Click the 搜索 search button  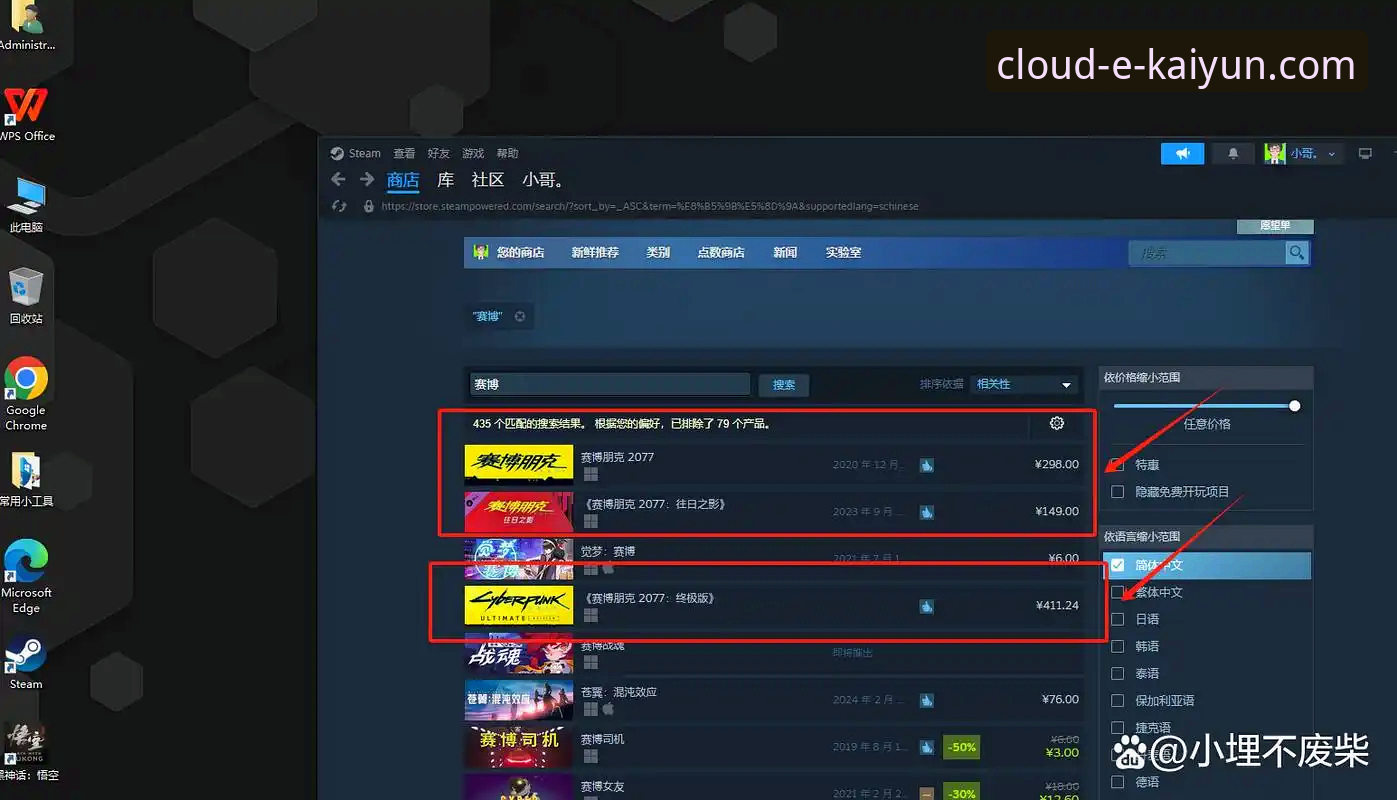pos(784,385)
